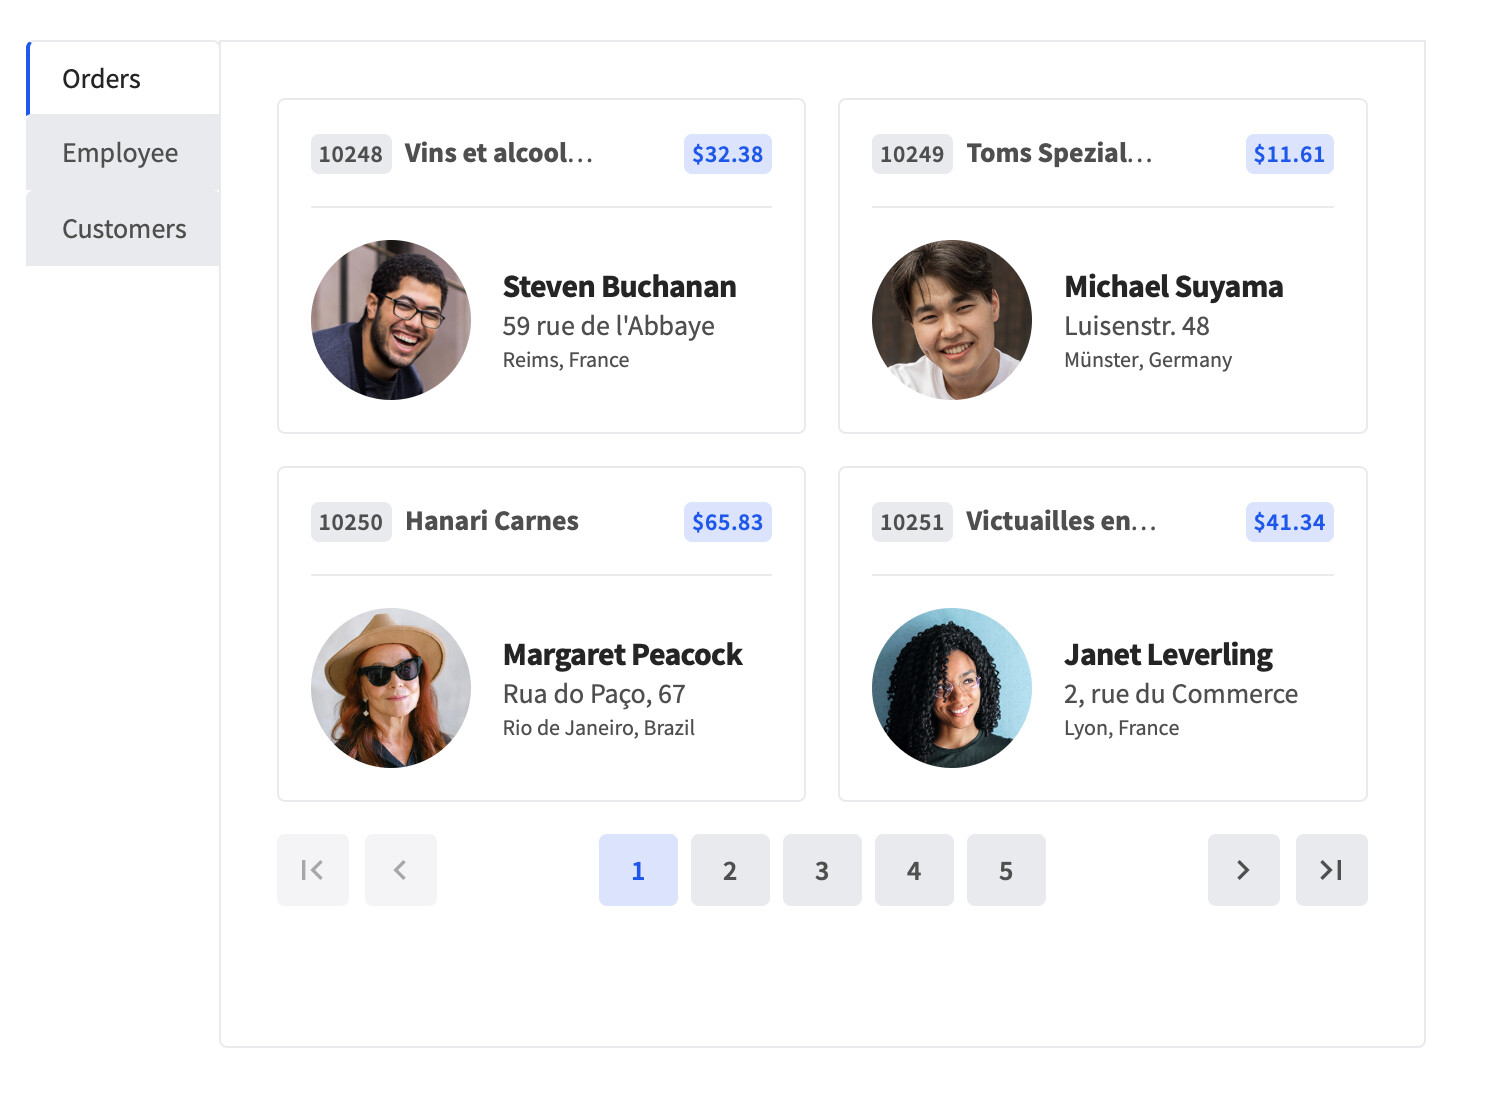
Task: Select page 5 in pagination
Action: (x=1006, y=870)
